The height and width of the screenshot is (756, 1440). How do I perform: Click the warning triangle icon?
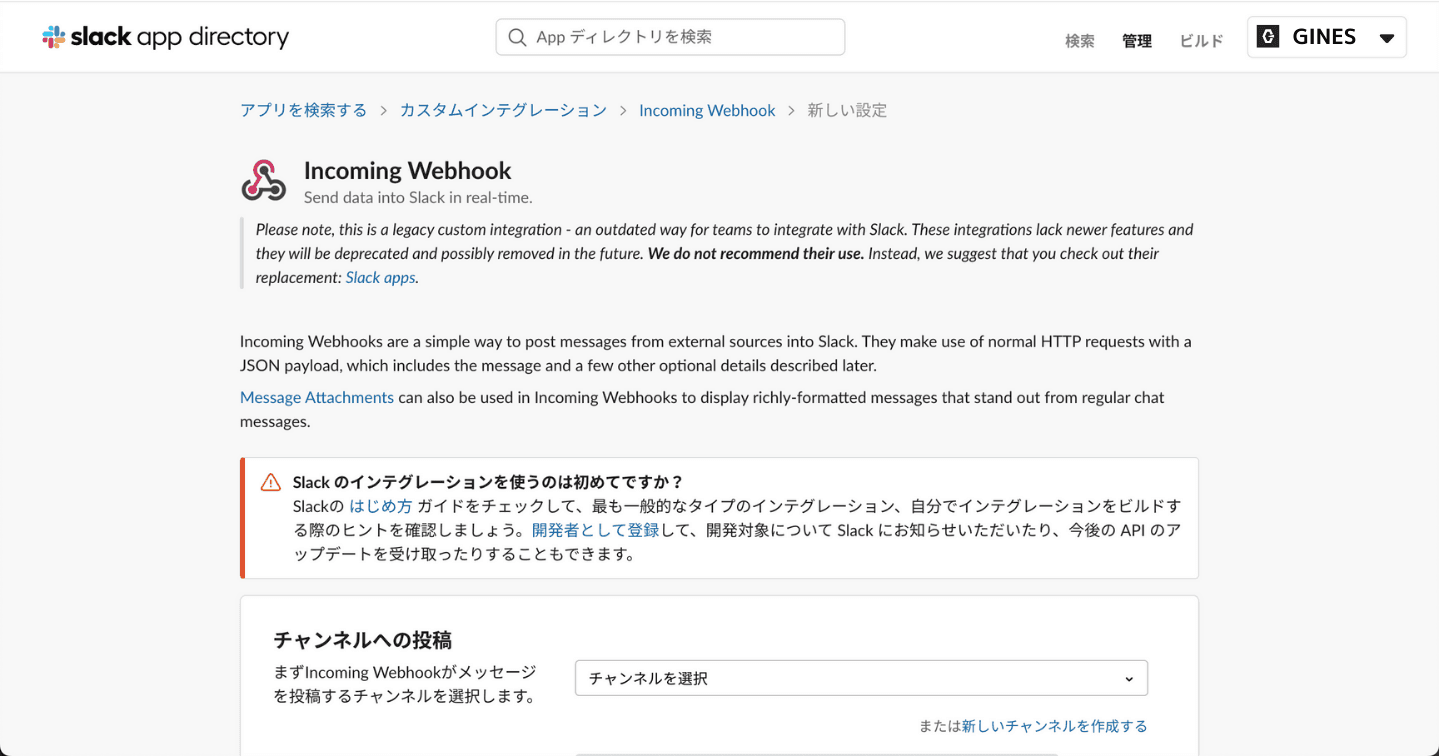tap(271, 482)
